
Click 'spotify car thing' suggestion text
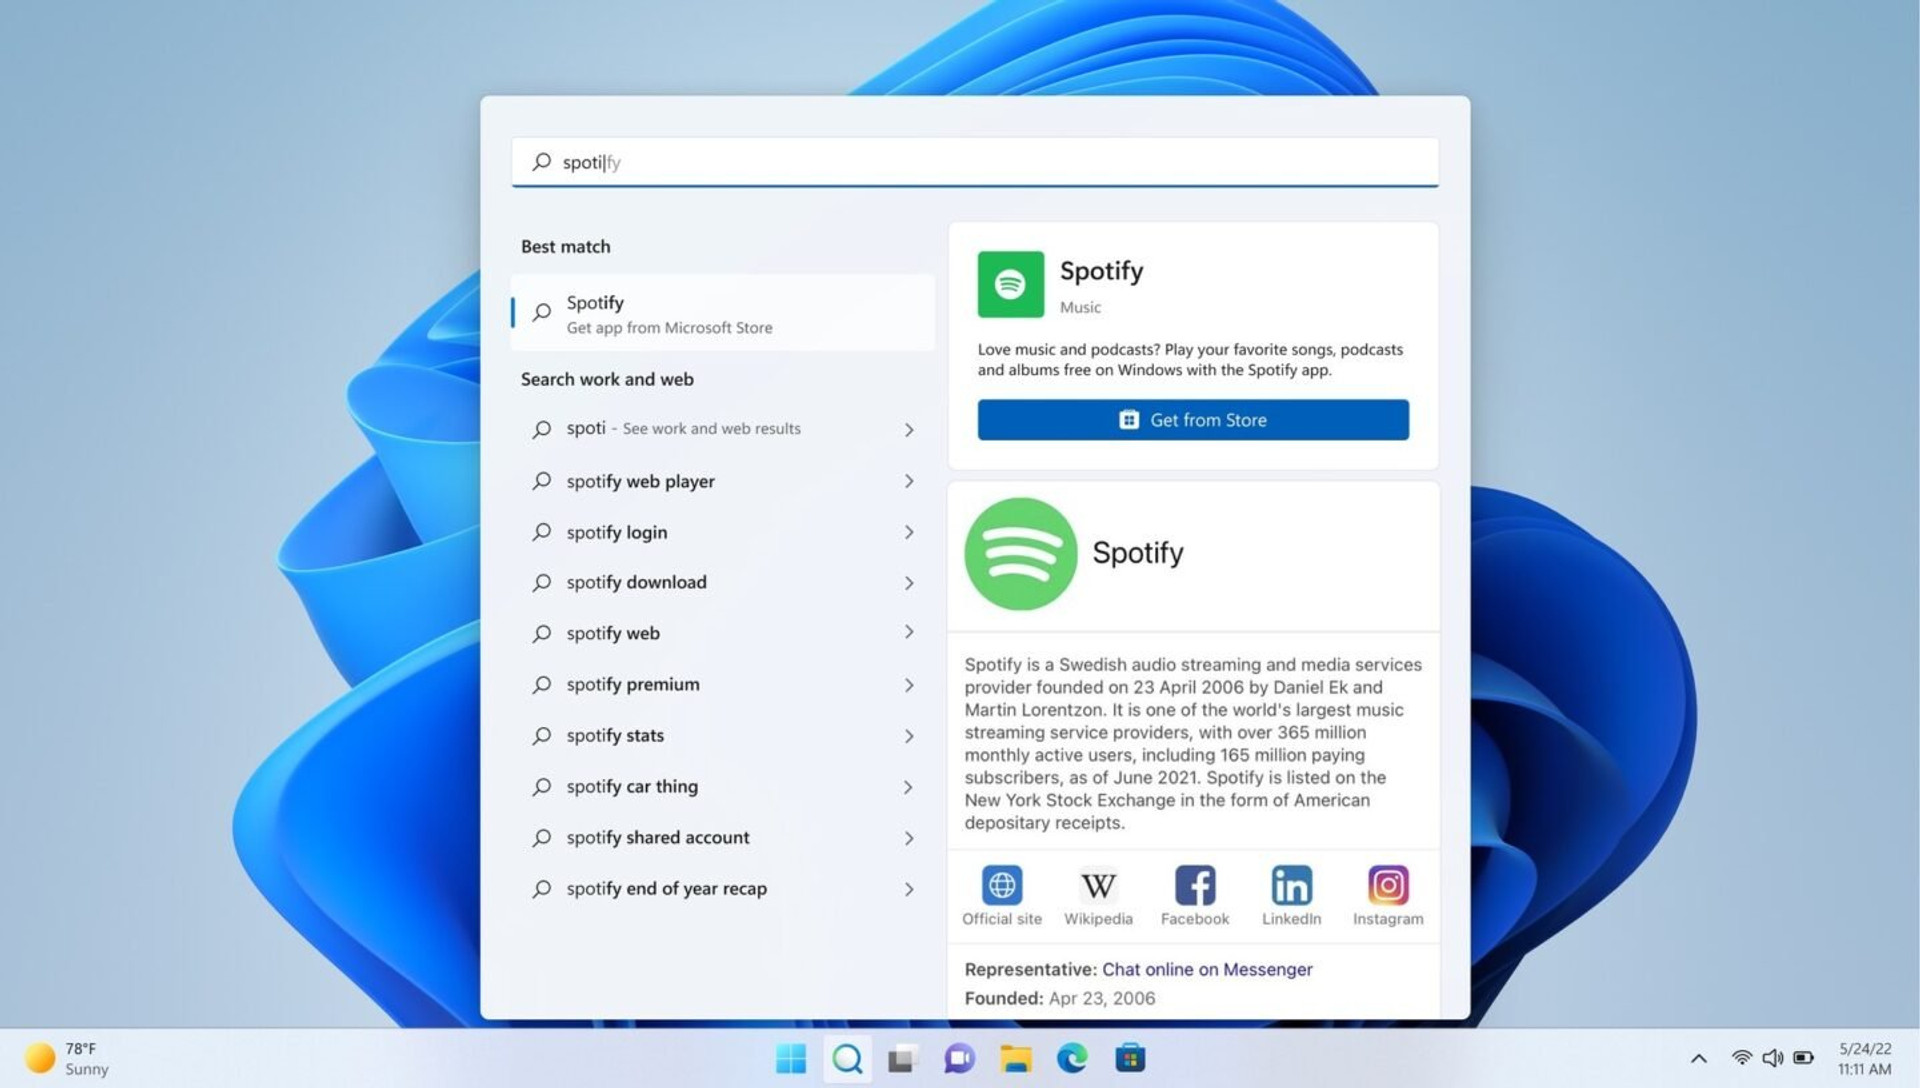pyautogui.click(x=632, y=786)
